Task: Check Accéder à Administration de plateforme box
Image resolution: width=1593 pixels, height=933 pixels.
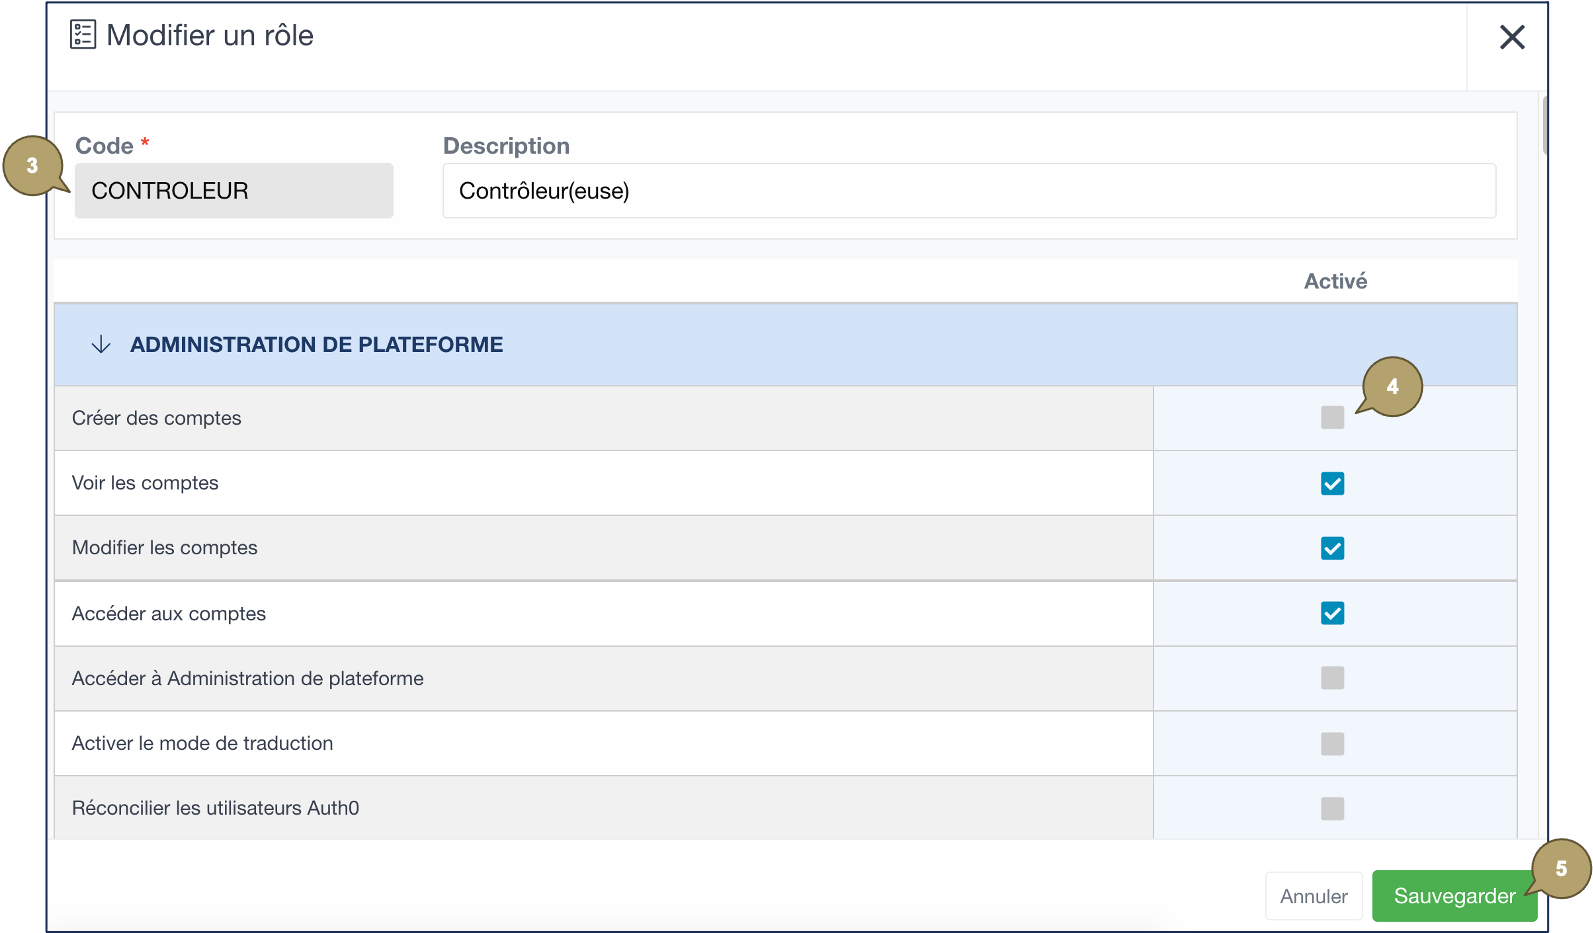Action: pos(1332,679)
